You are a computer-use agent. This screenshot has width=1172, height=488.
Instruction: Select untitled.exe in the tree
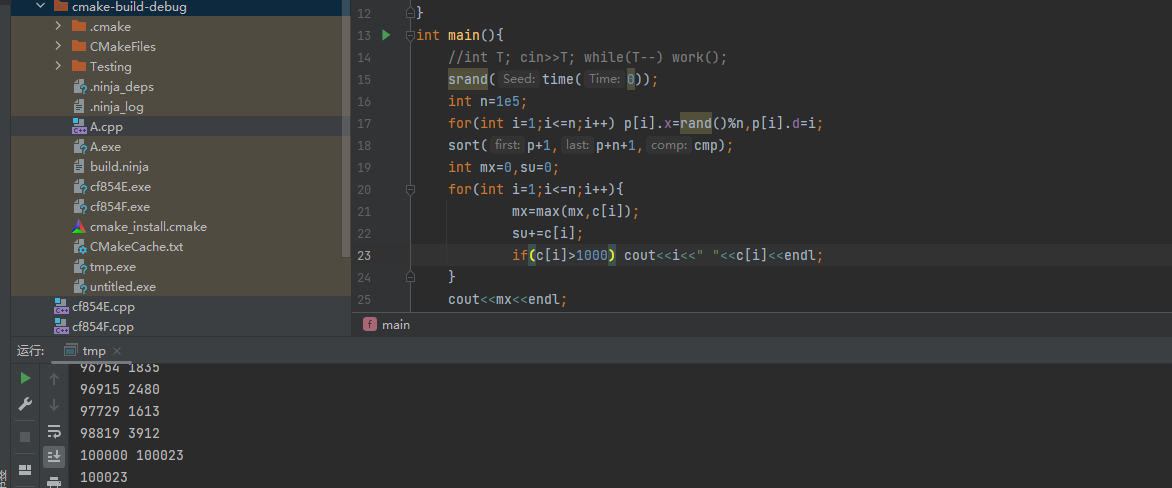click(x=123, y=287)
